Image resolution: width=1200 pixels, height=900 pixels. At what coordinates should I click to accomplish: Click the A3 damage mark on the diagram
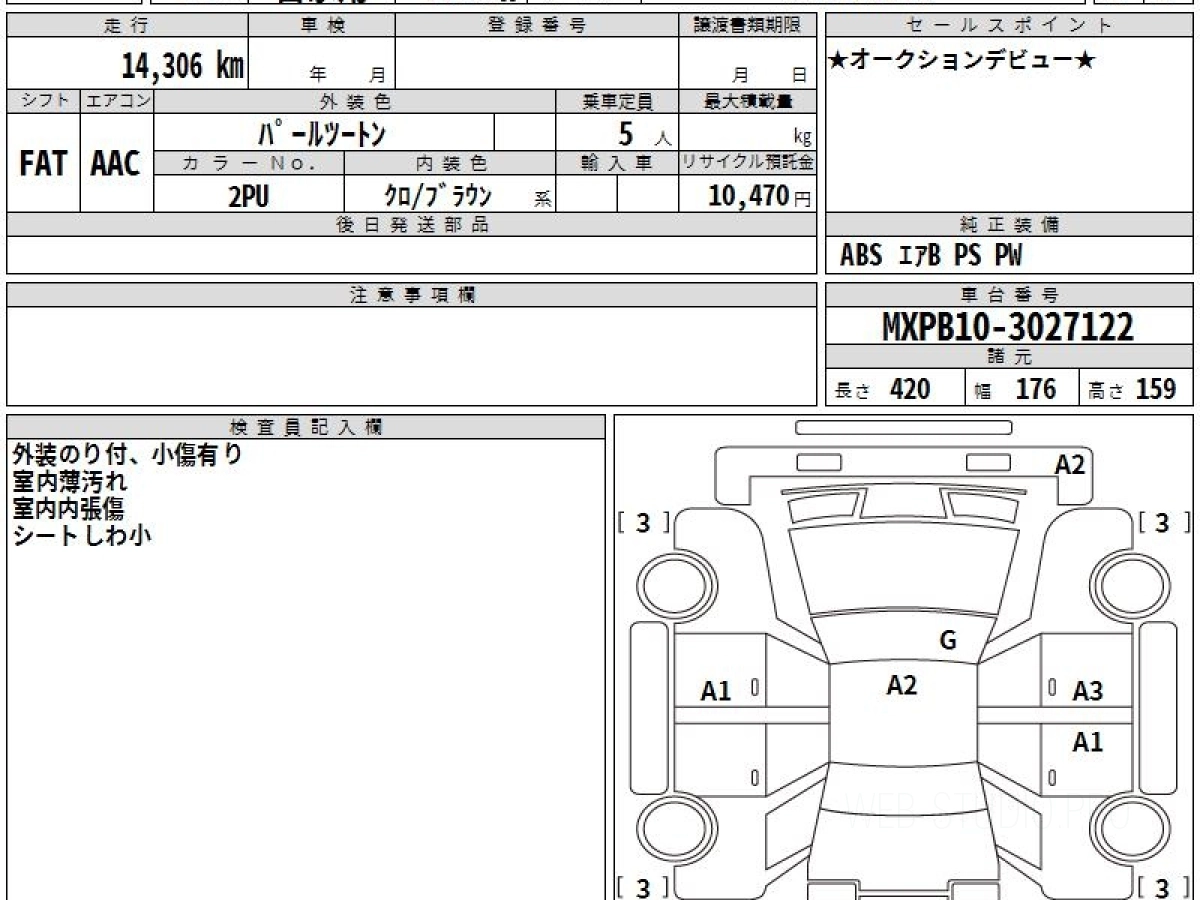[1087, 691]
